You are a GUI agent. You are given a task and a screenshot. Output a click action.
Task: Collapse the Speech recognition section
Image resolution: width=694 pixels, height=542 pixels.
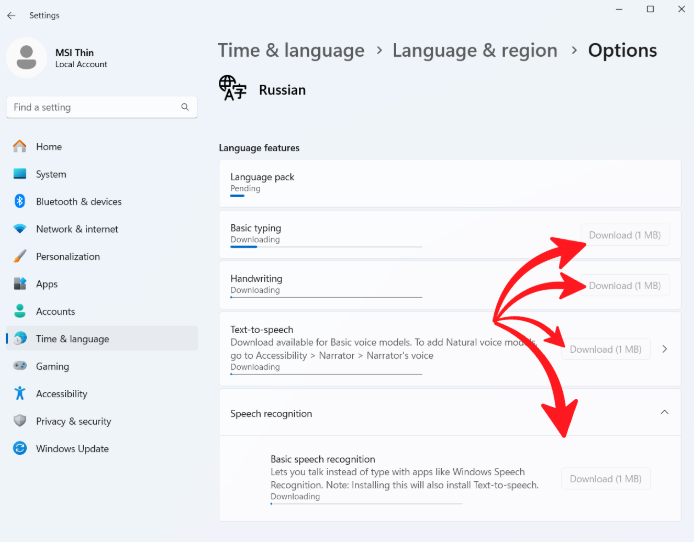[664, 413]
